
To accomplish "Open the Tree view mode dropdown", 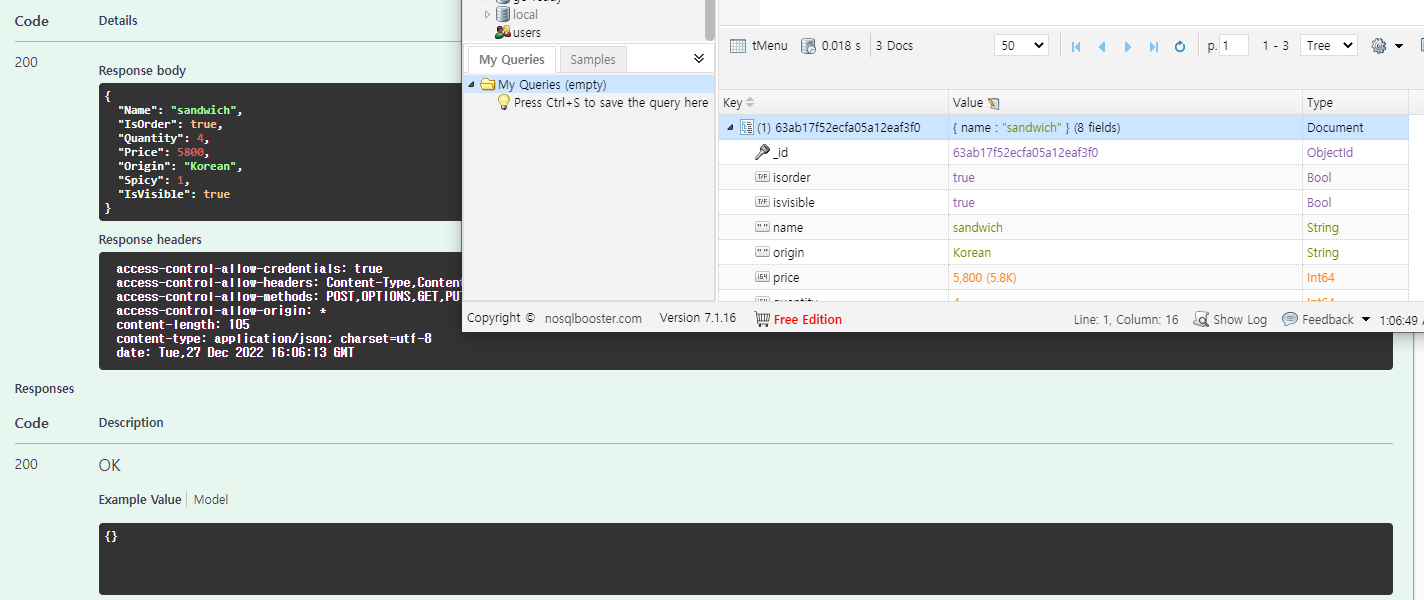I will [x=1329, y=46].
